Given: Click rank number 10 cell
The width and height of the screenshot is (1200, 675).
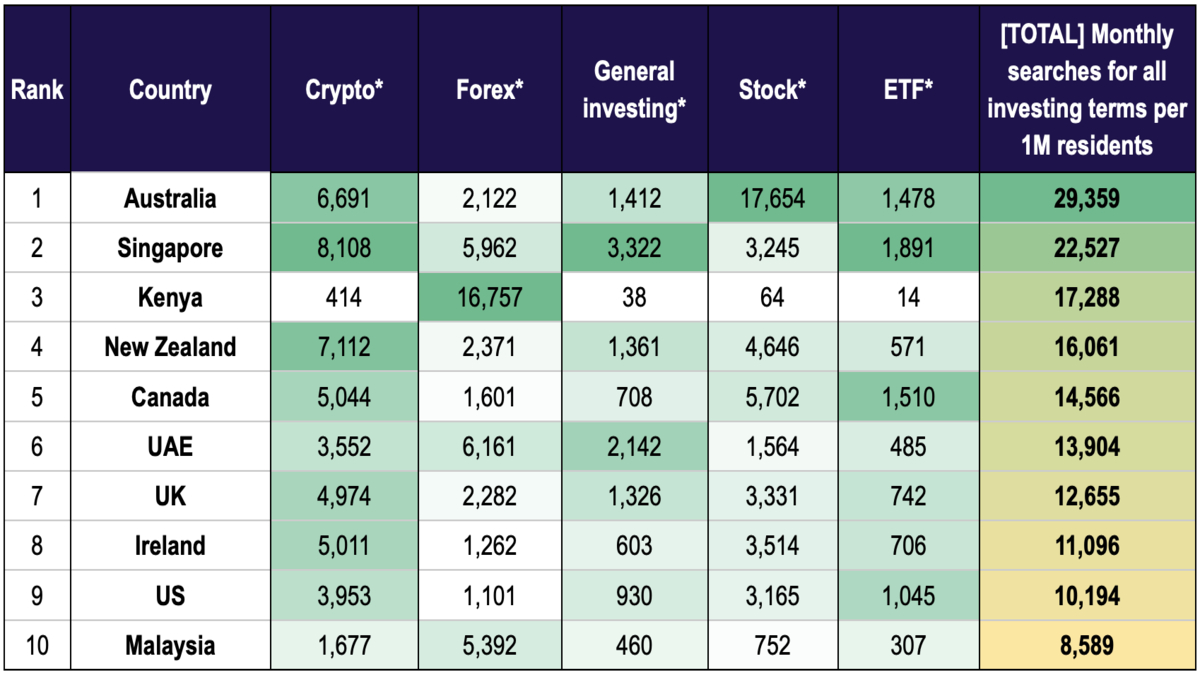Looking at the screenshot, I should (37, 646).
